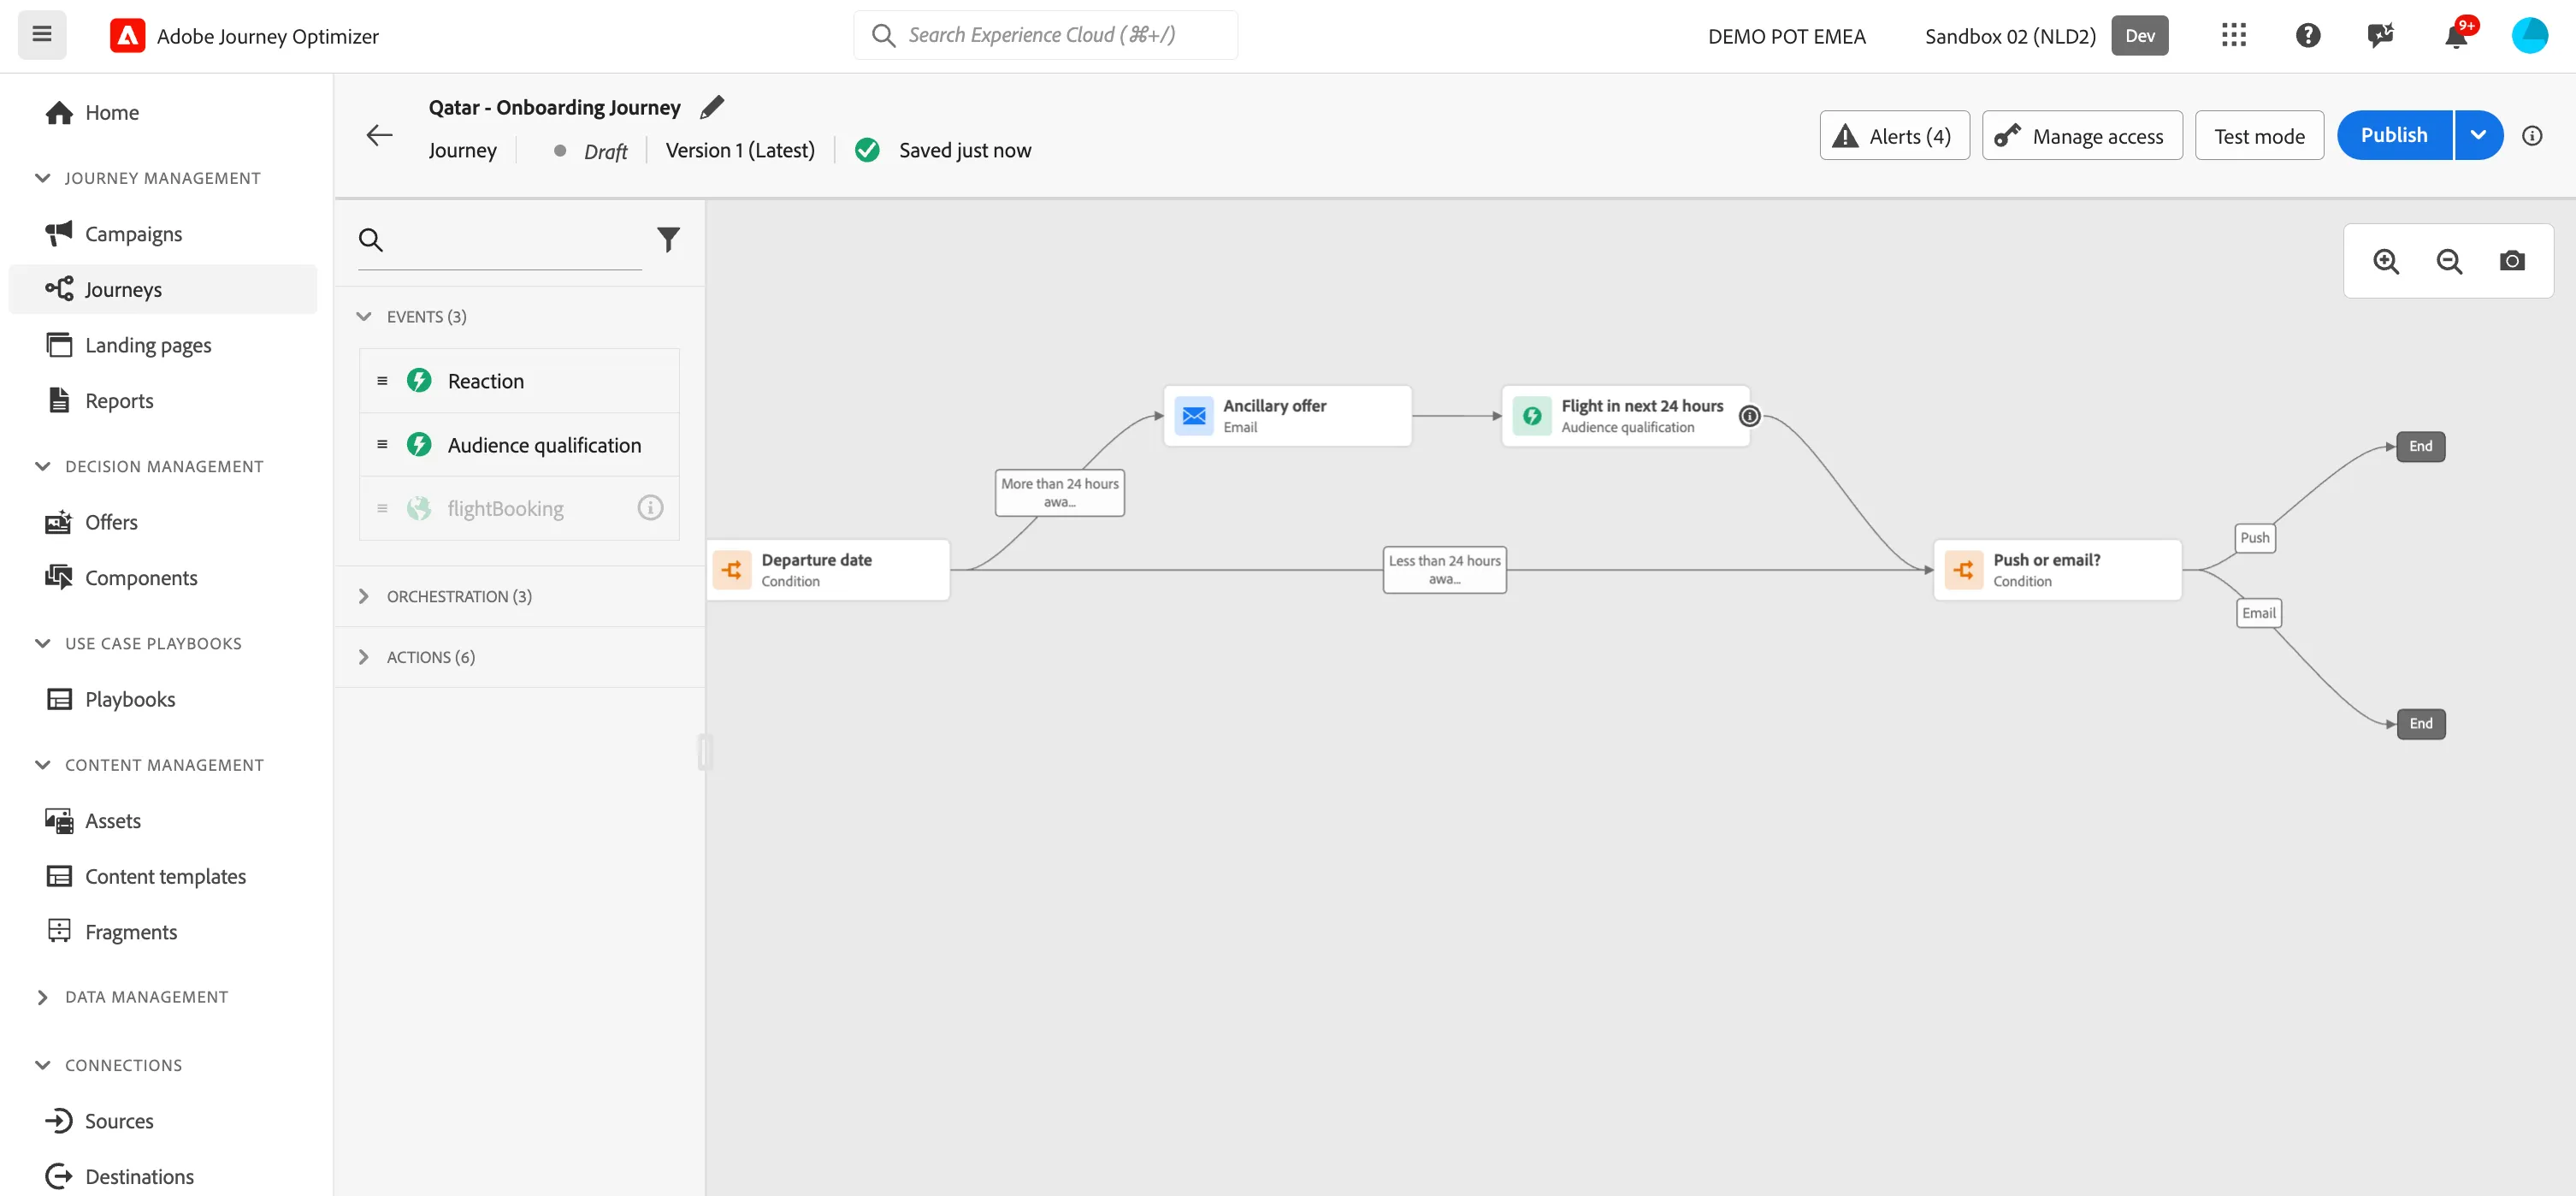Select the Email path label

pos(2258,613)
